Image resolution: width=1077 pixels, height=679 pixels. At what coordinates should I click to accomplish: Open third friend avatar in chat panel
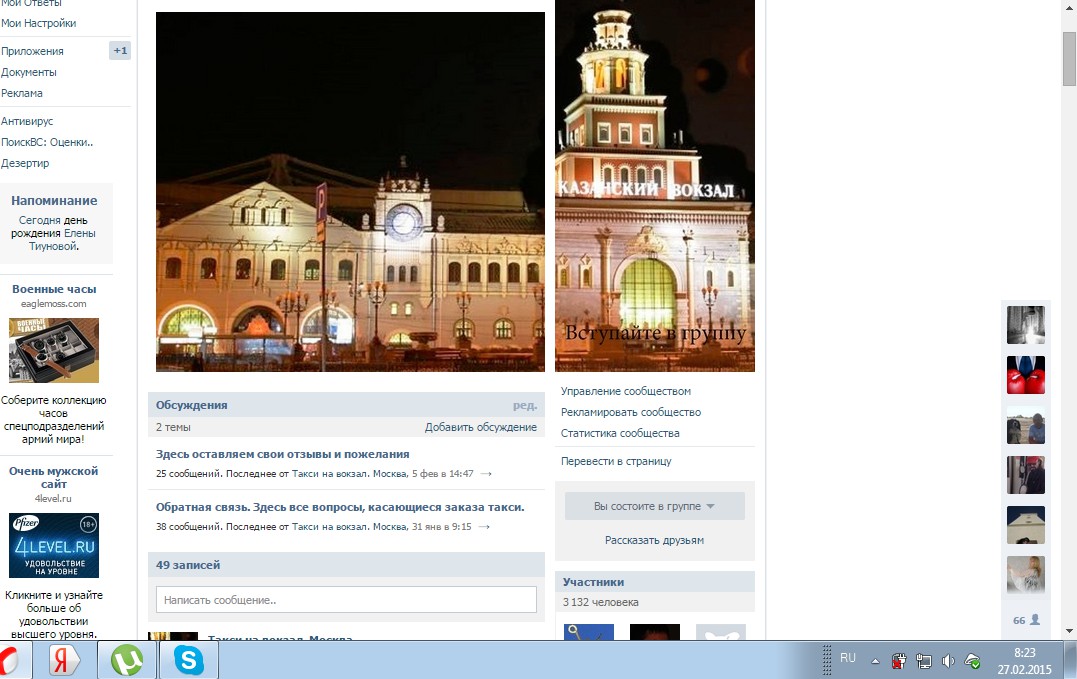pos(1025,425)
